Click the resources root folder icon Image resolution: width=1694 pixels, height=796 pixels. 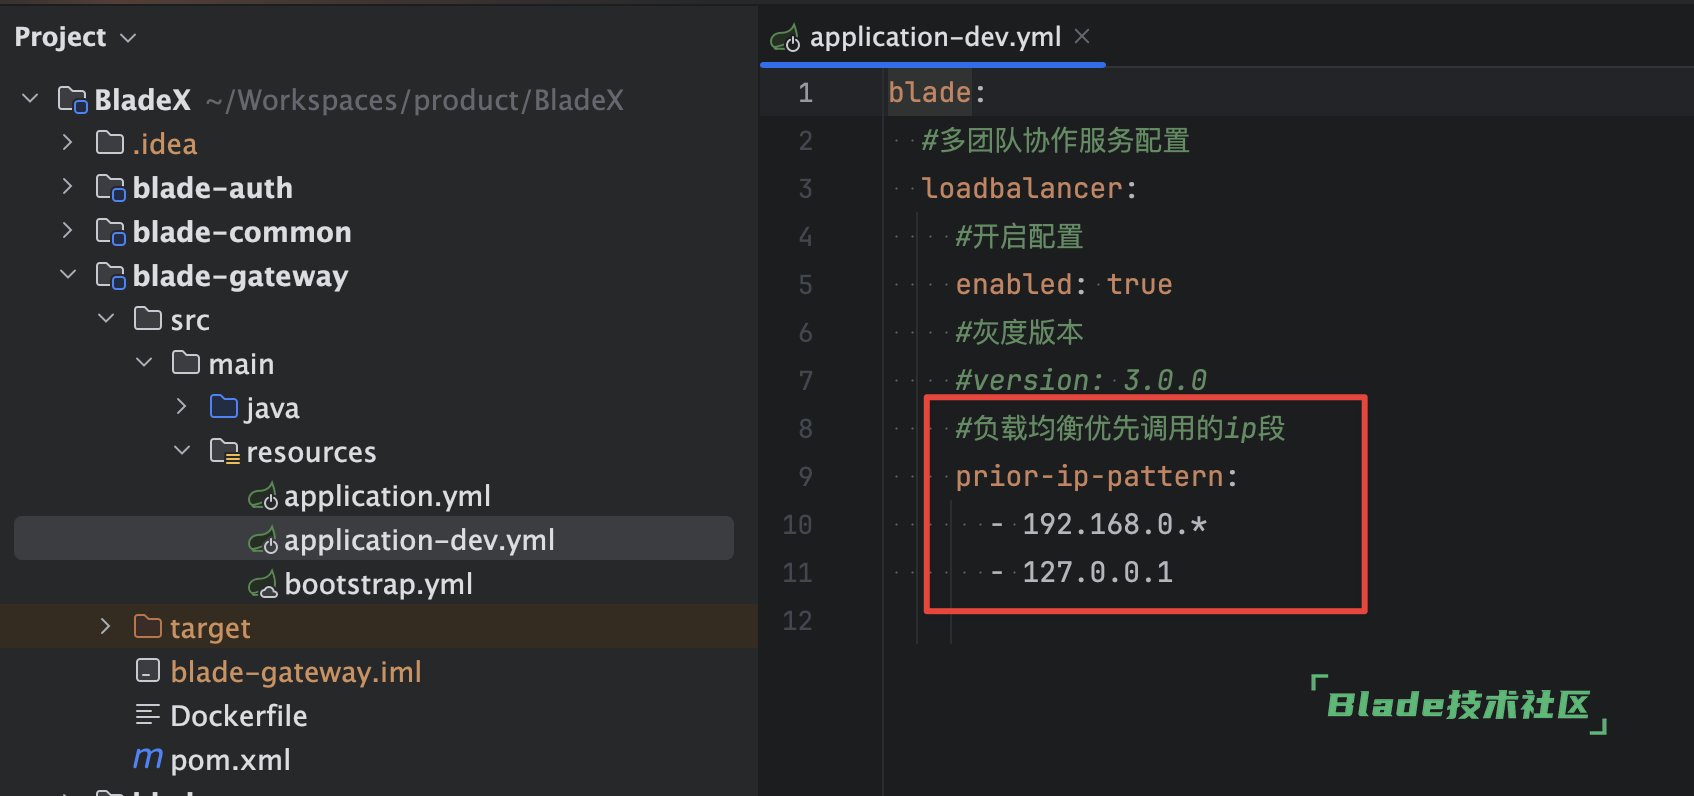click(225, 451)
